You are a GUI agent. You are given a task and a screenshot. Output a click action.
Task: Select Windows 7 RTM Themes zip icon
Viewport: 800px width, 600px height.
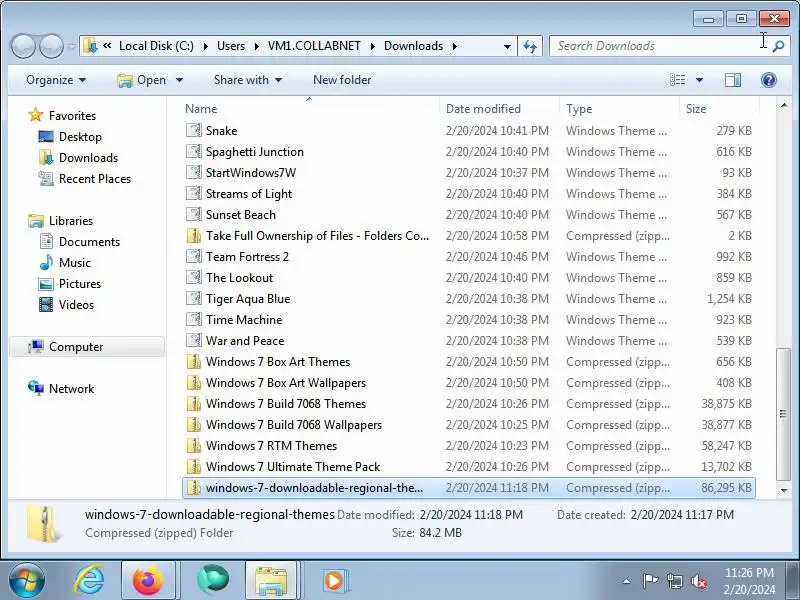193,445
